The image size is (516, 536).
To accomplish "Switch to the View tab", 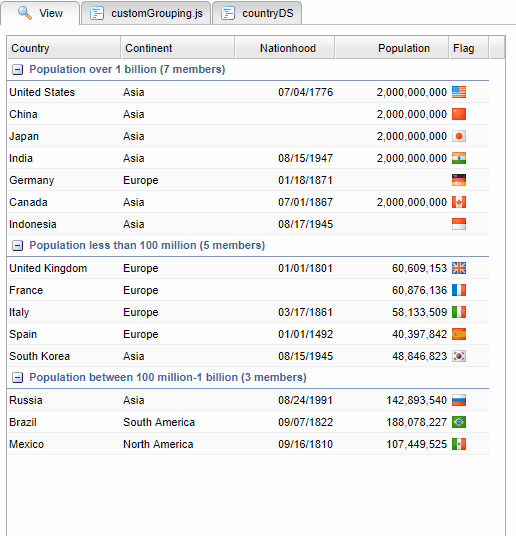I will click(40, 13).
